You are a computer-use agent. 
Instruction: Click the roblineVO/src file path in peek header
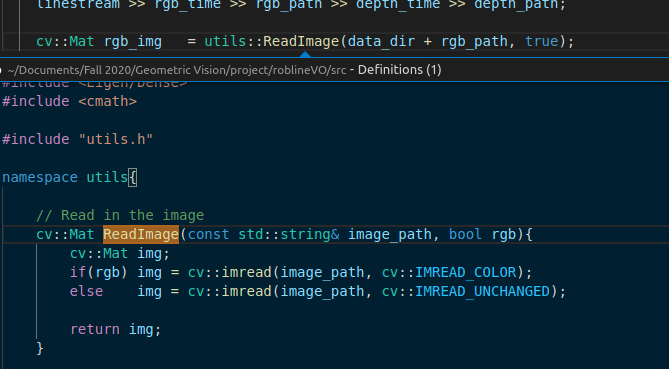pos(177,70)
